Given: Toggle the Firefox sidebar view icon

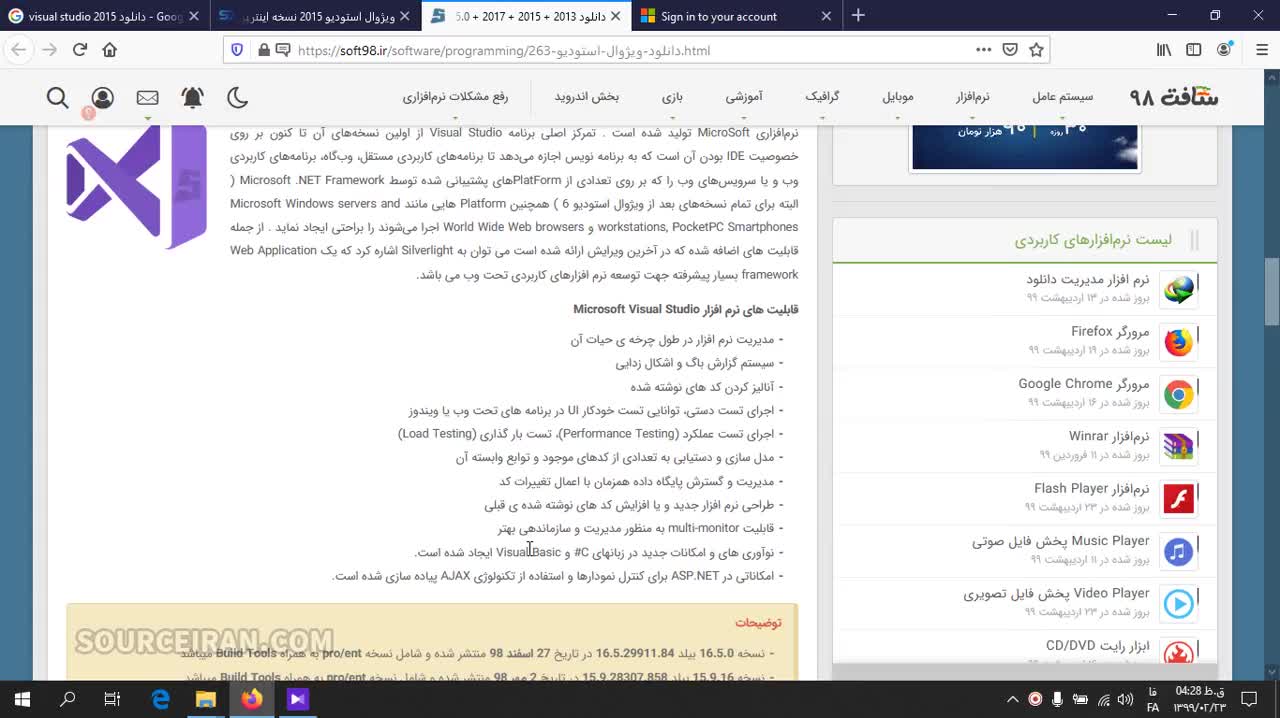Looking at the screenshot, I should coord(1193,49).
